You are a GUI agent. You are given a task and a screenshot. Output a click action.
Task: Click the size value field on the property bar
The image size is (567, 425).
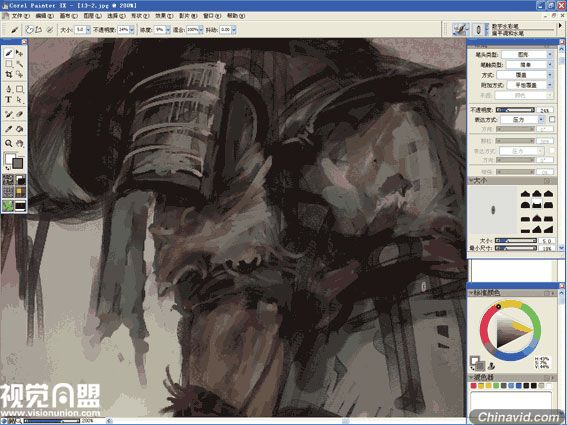coord(80,30)
